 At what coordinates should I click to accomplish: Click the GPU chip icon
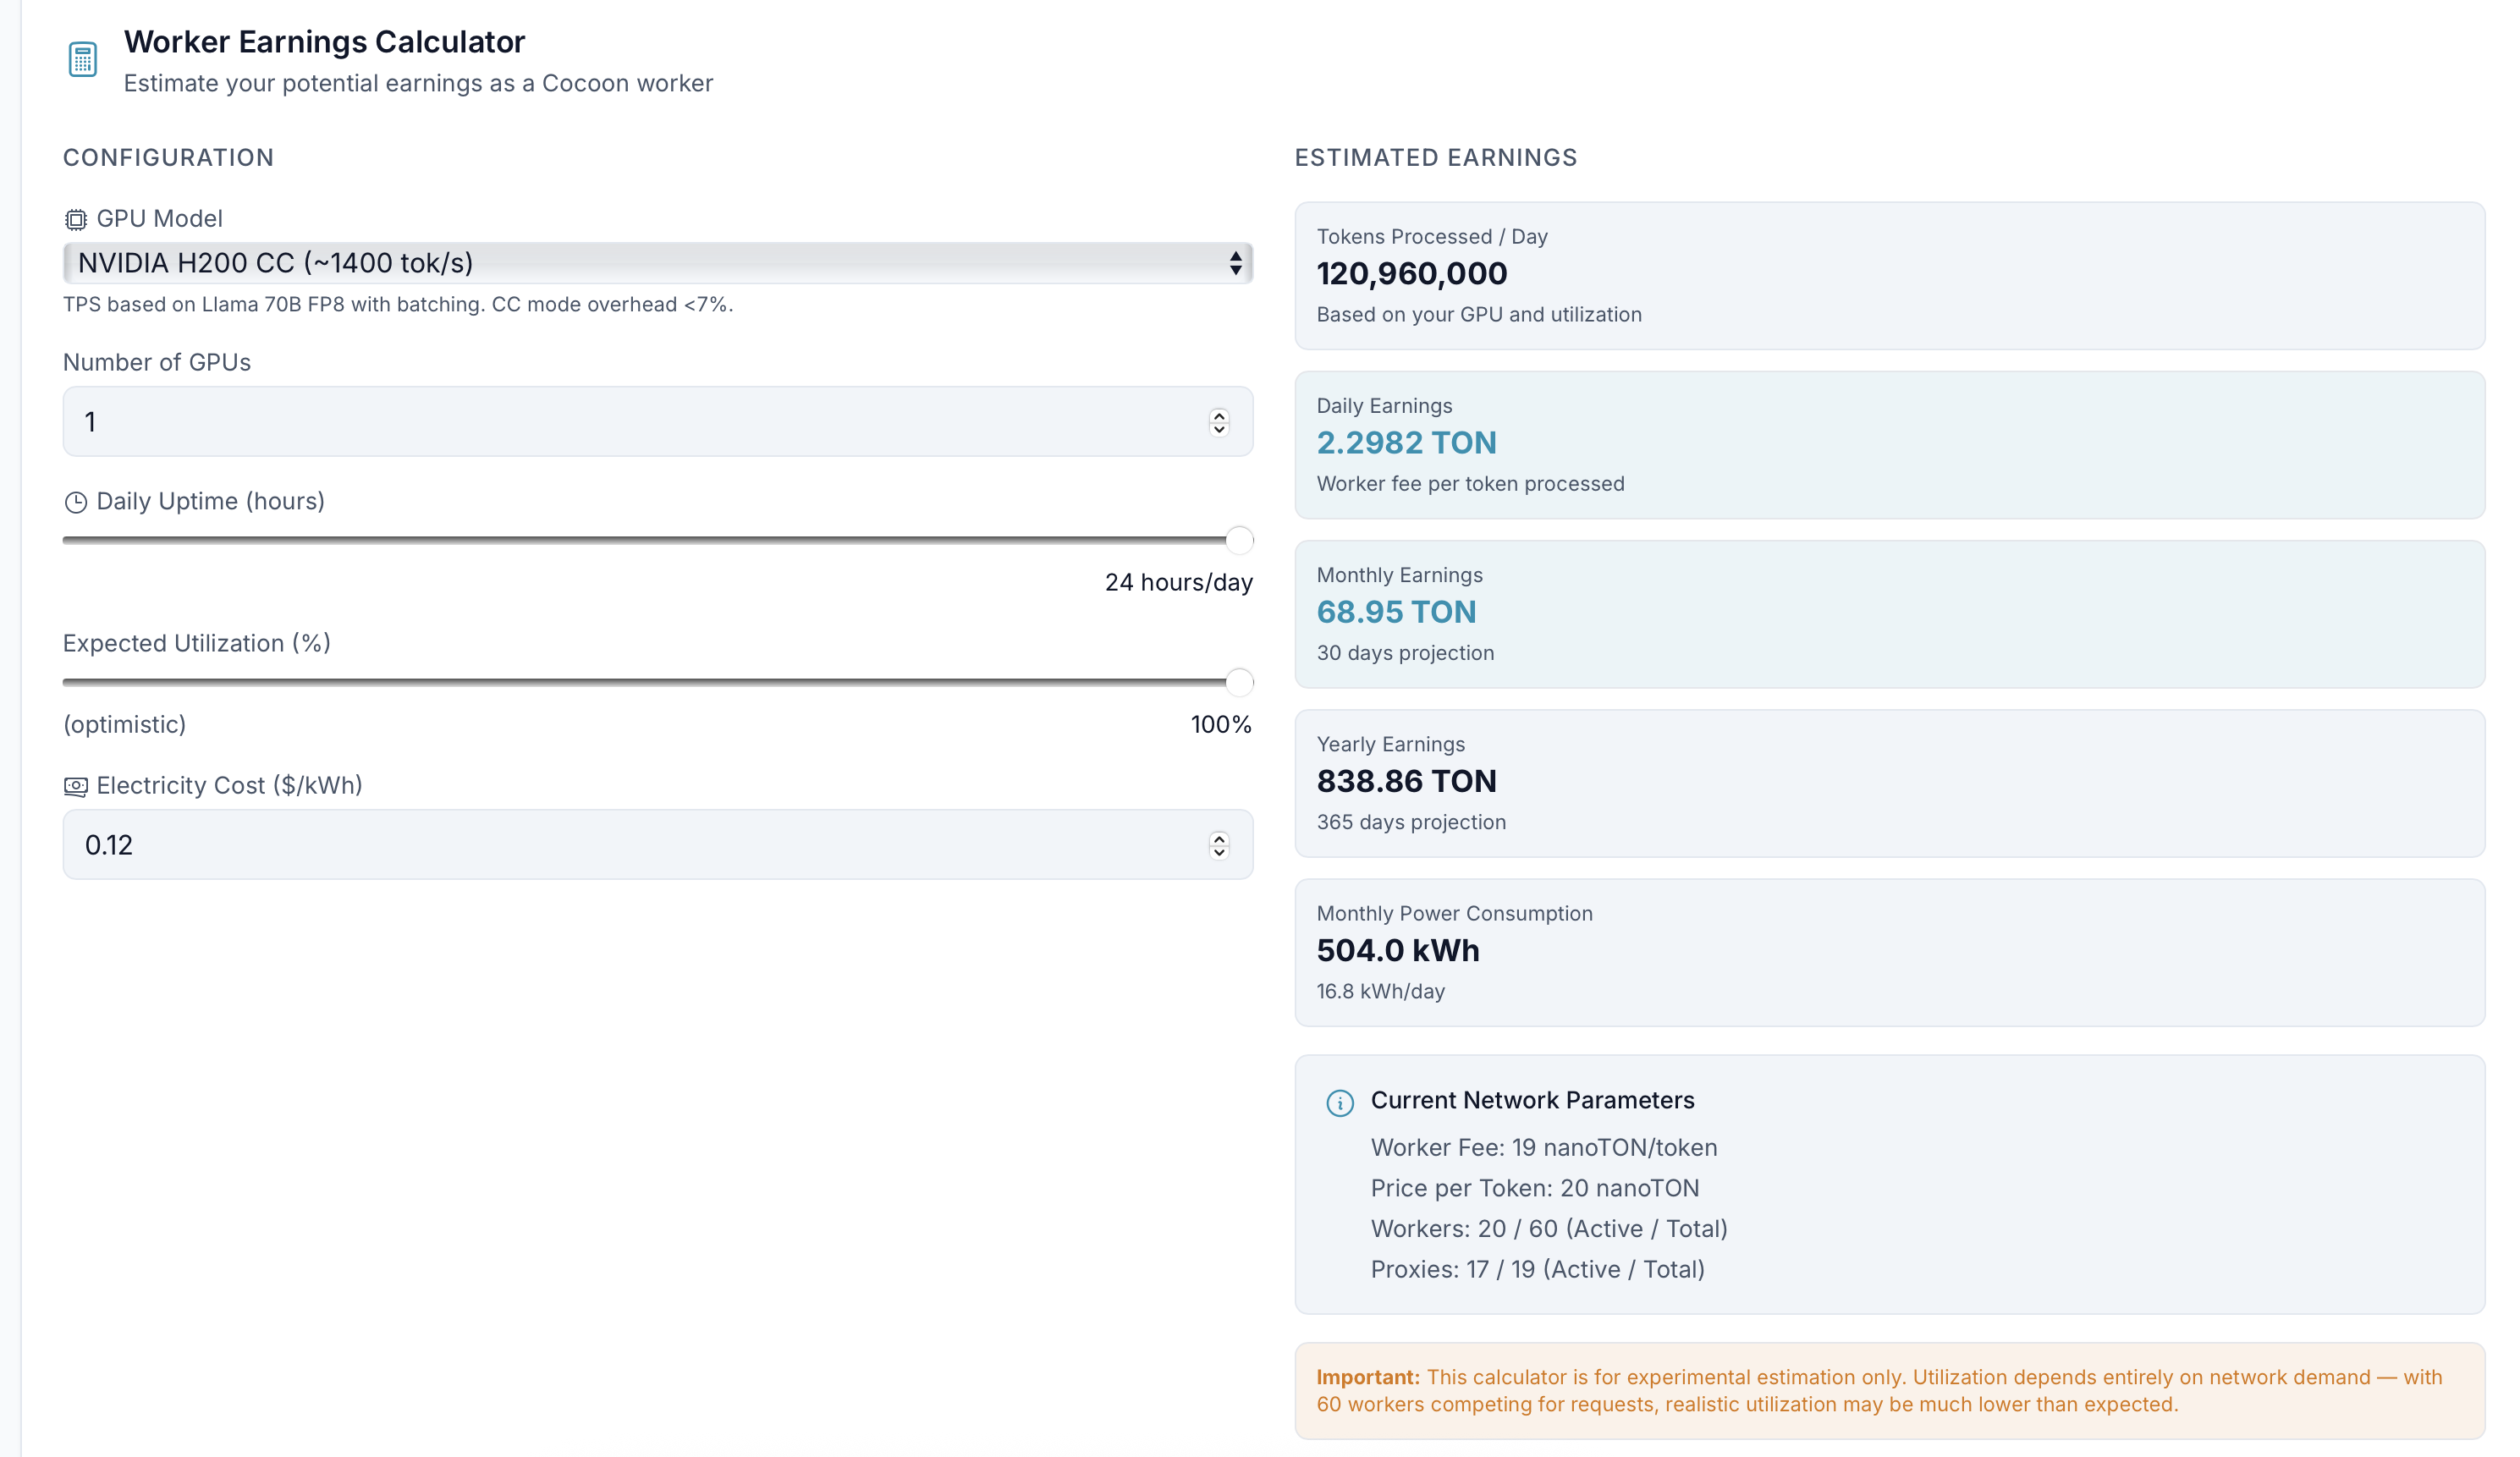coord(76,219)
